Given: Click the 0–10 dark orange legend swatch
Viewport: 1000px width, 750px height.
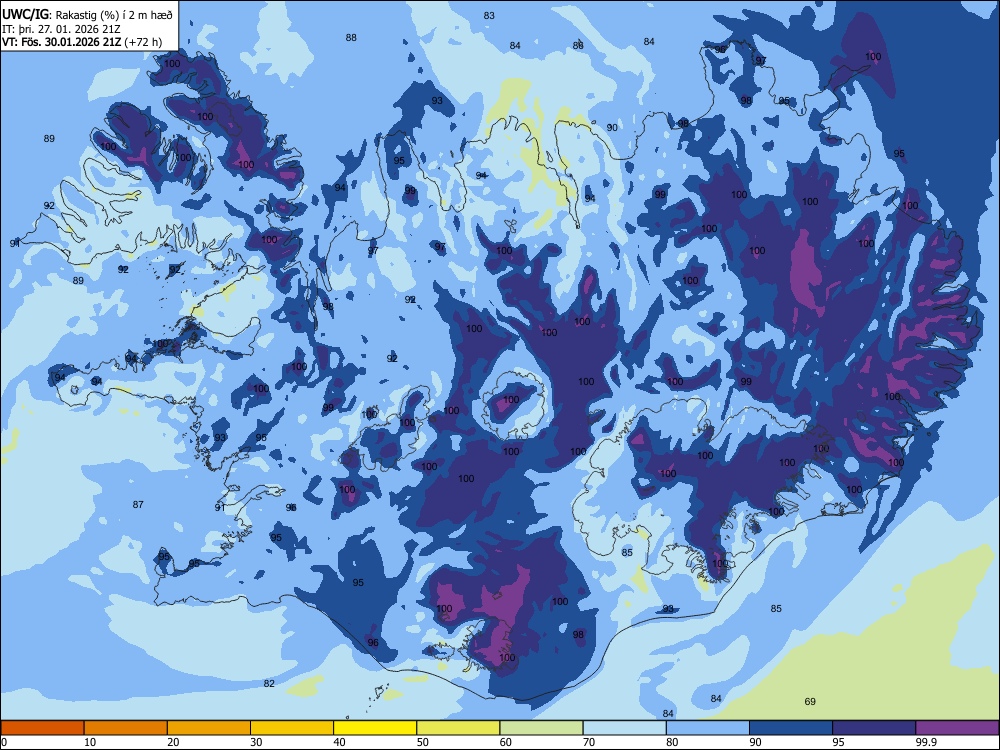Looking at the screenshot, I should (42, 728).
